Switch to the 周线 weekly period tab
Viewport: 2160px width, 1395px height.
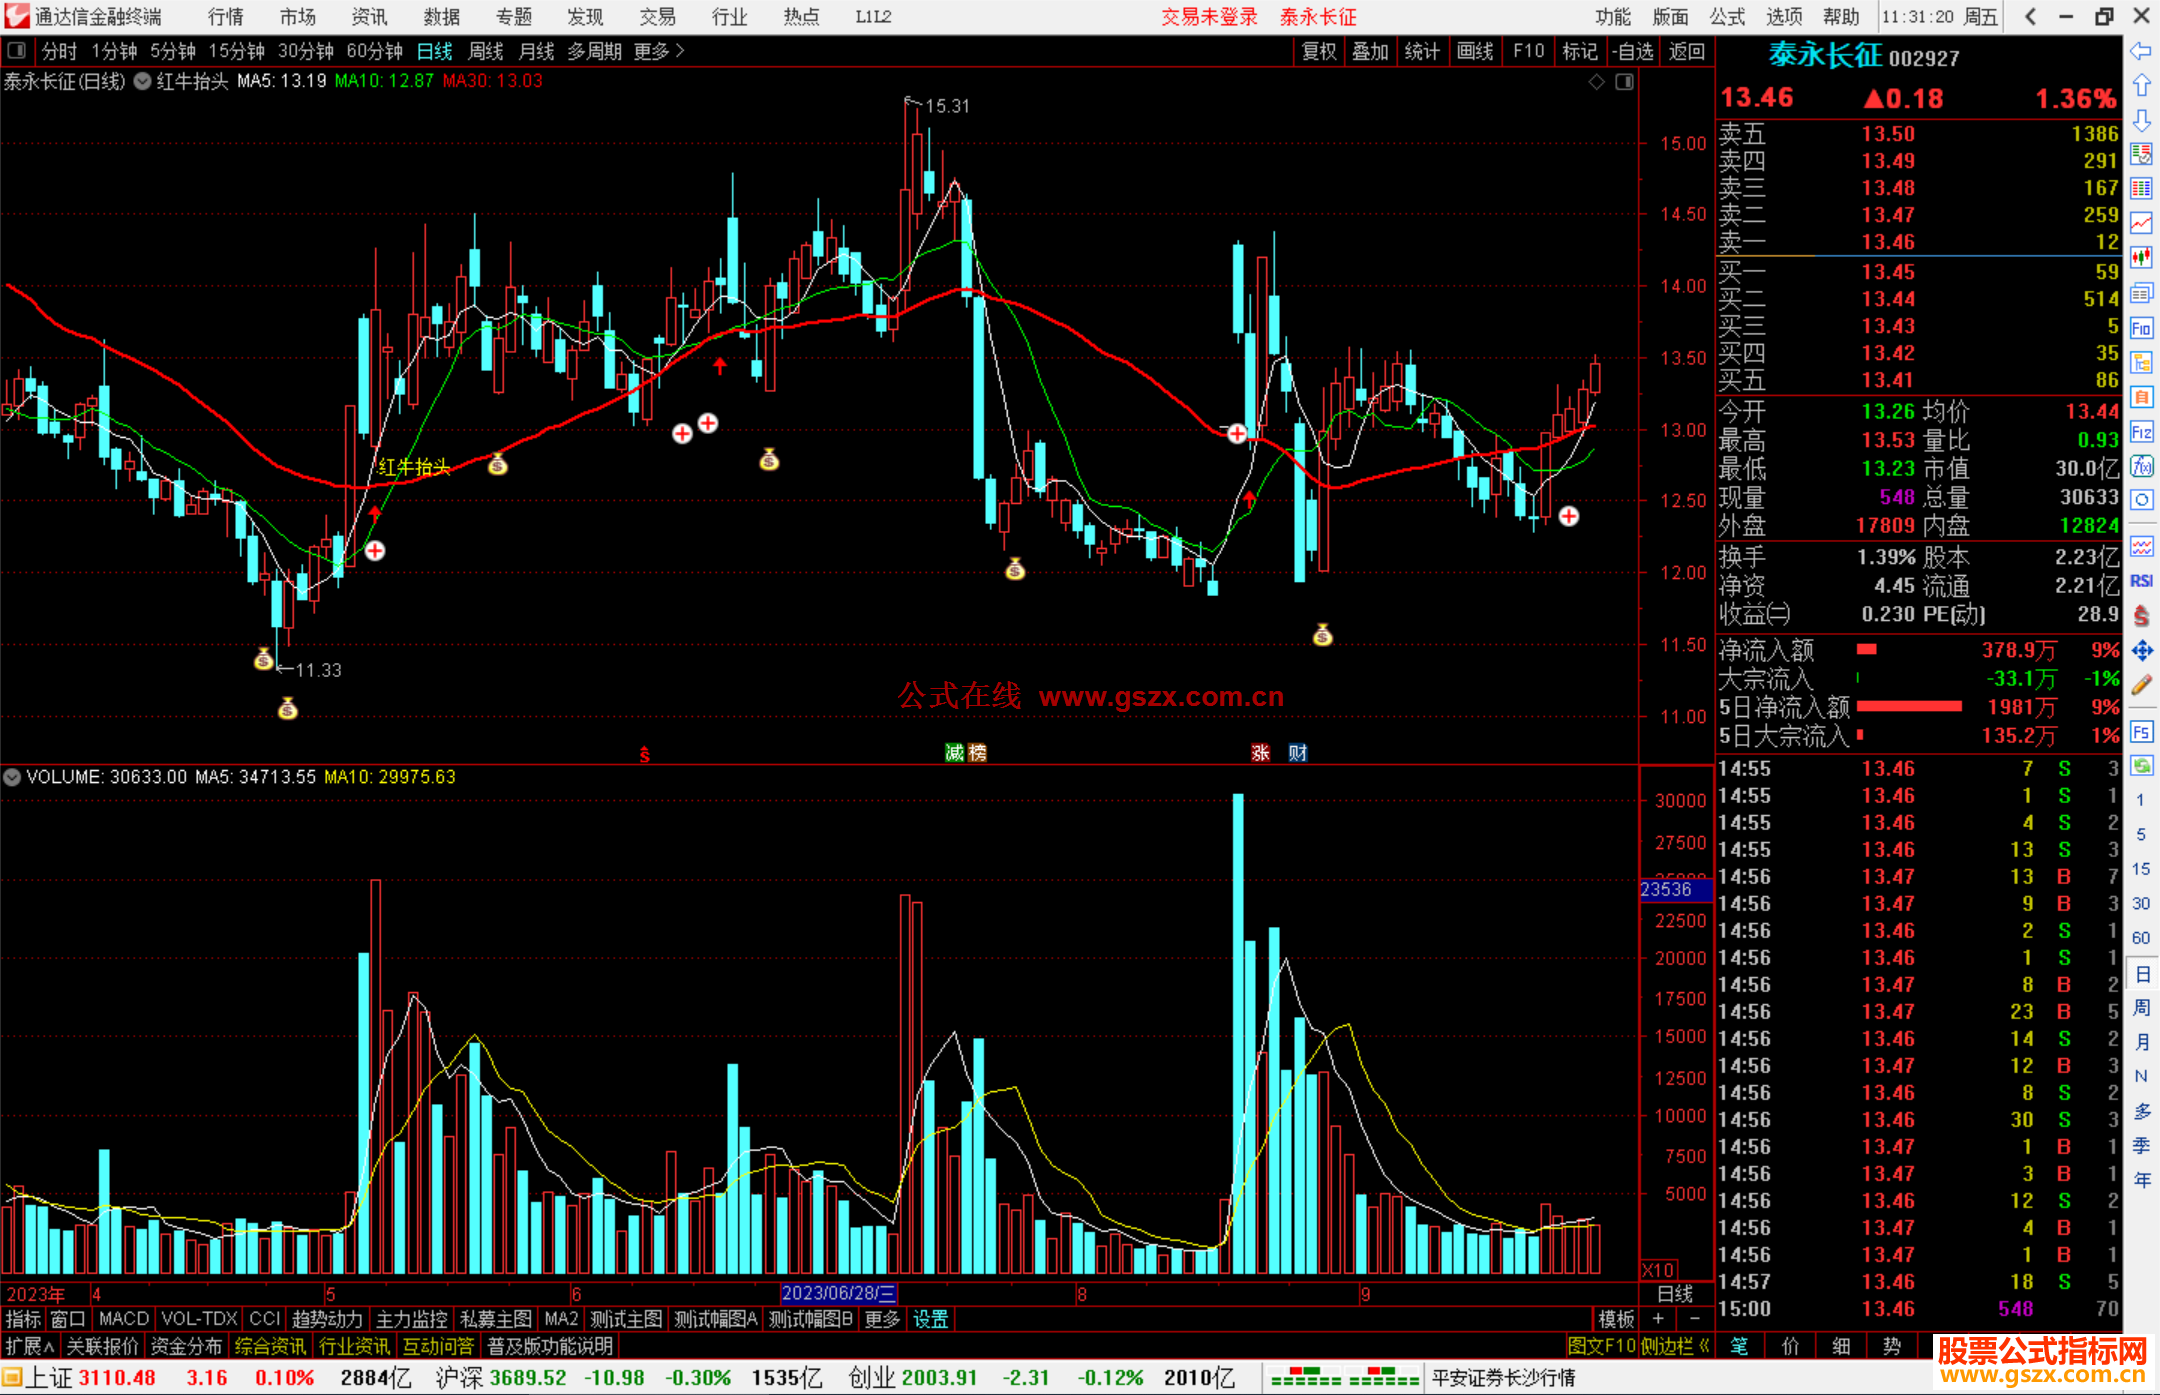pyautogui.click(x=486, y=51)
